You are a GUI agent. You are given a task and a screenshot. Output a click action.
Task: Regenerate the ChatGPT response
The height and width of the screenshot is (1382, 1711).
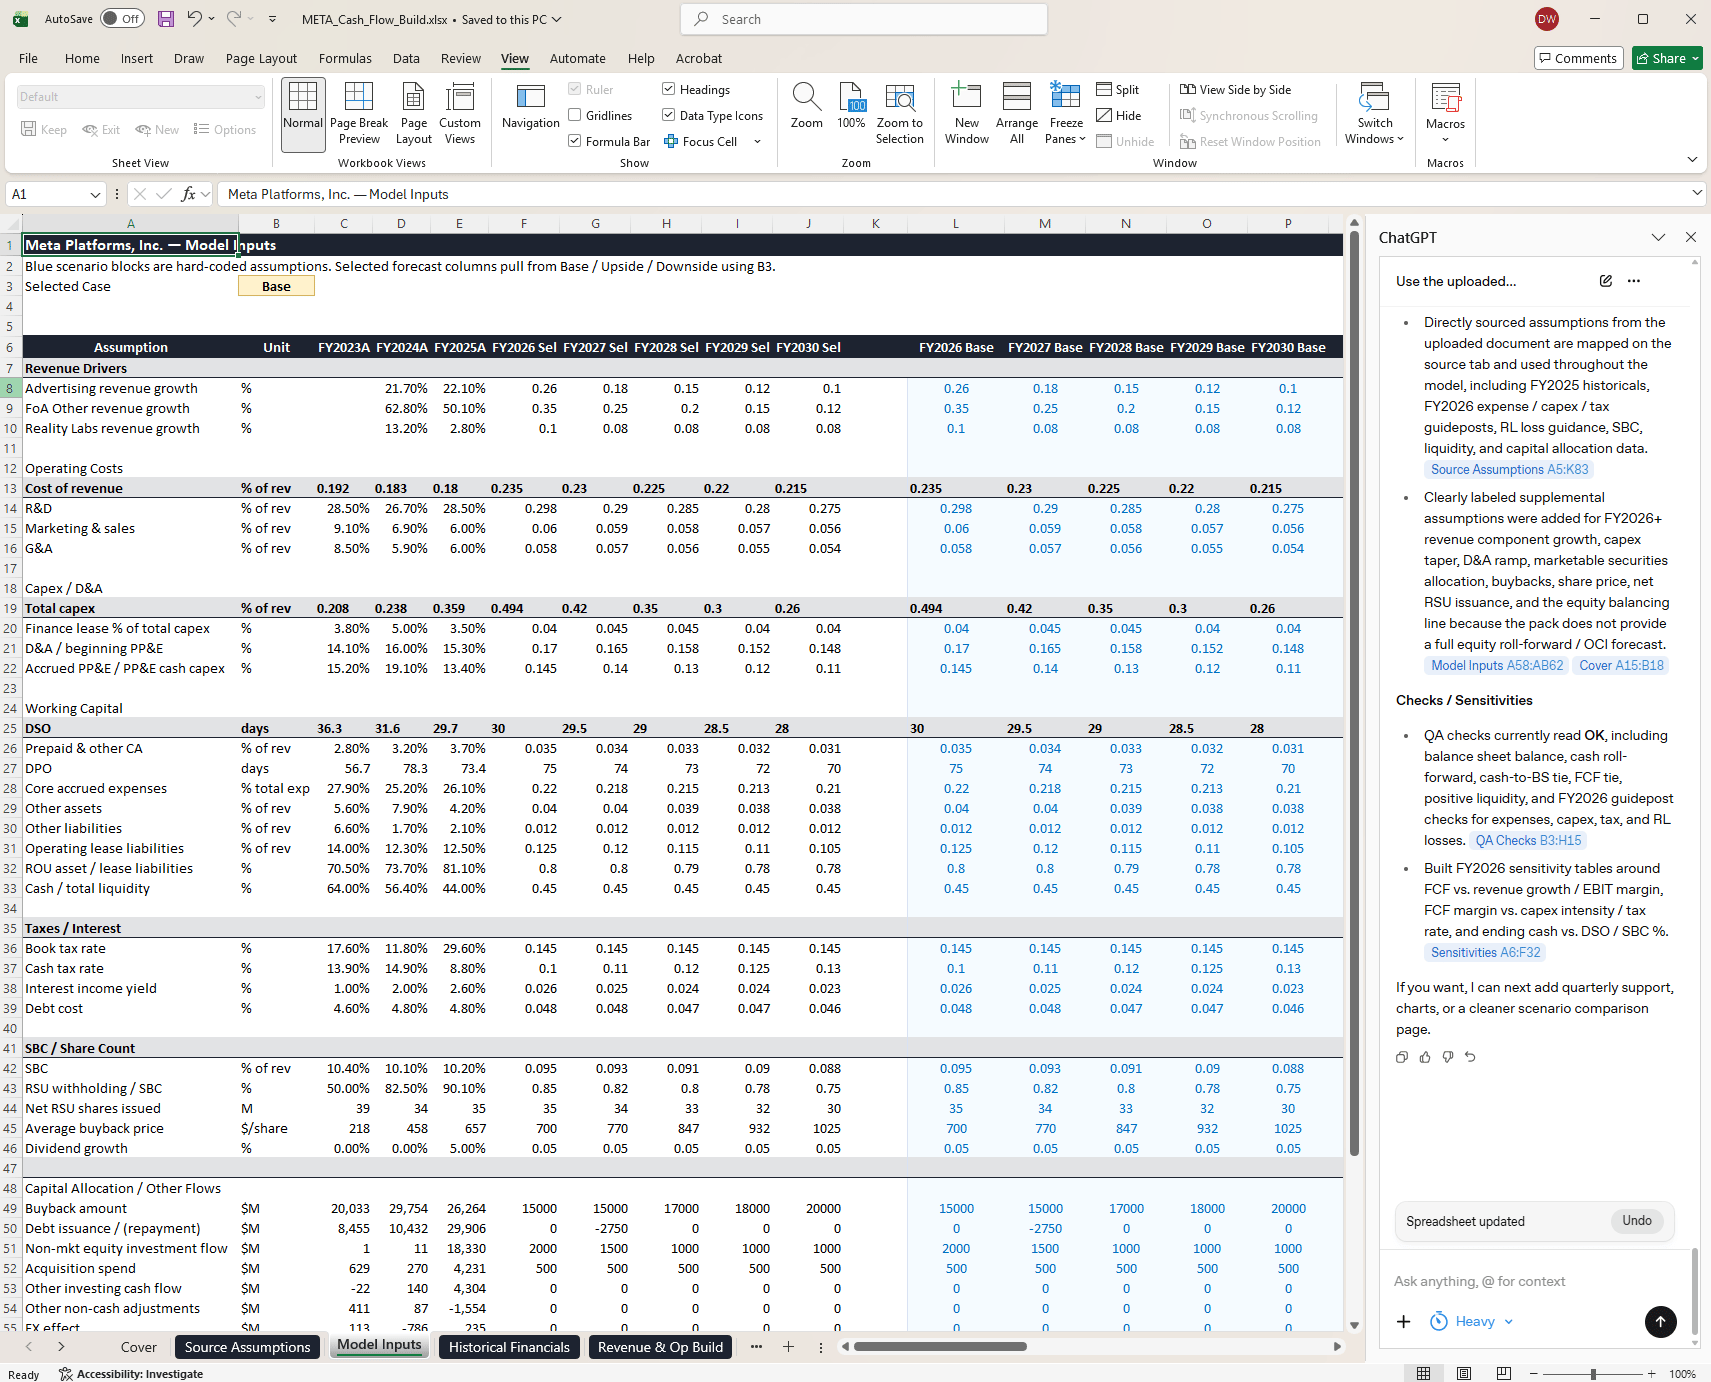tap(1470, 1057)
